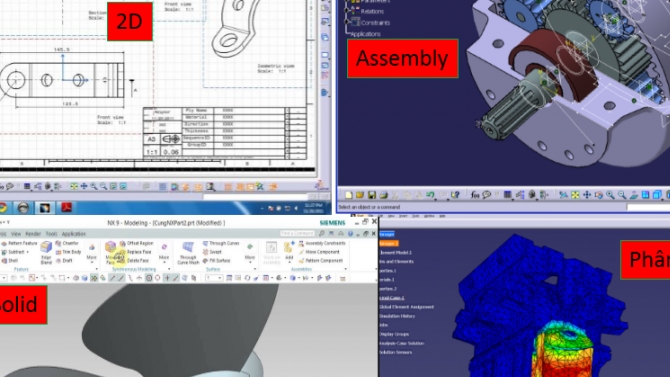
Task: Click Undo arrow in Assembly window toolbar
Action: [430, 195]
